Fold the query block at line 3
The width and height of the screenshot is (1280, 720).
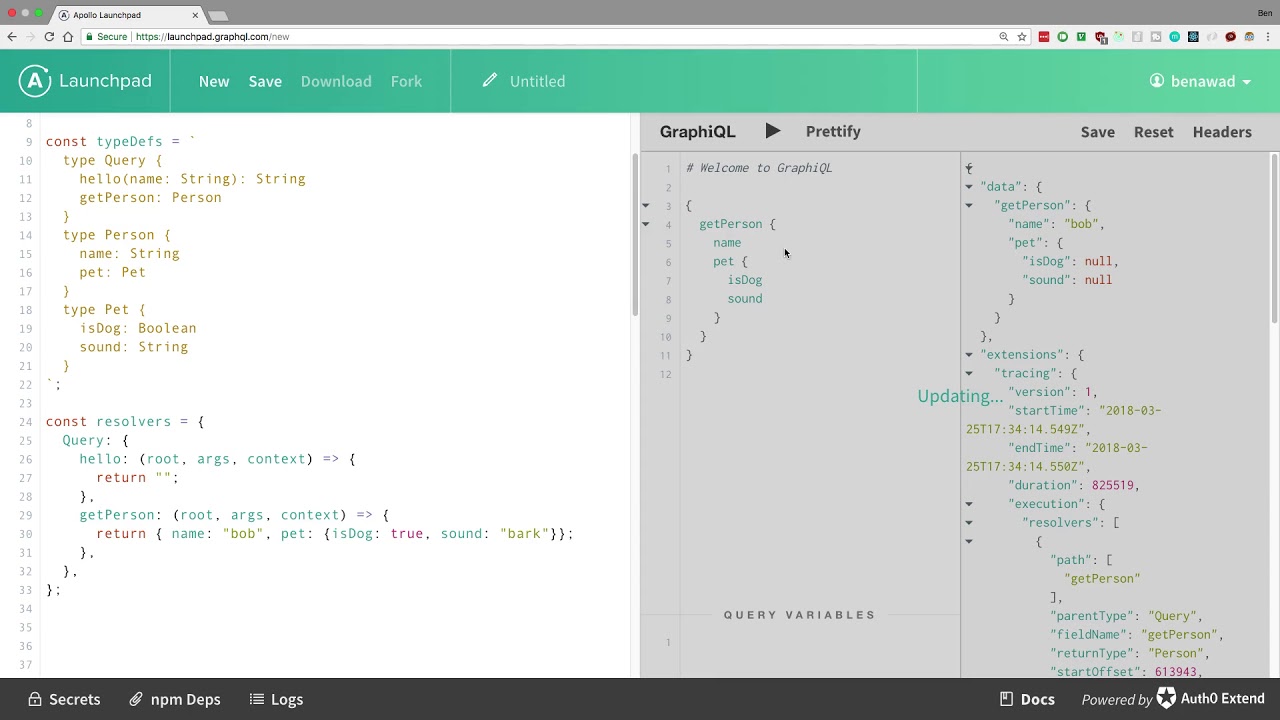[646, 205]
